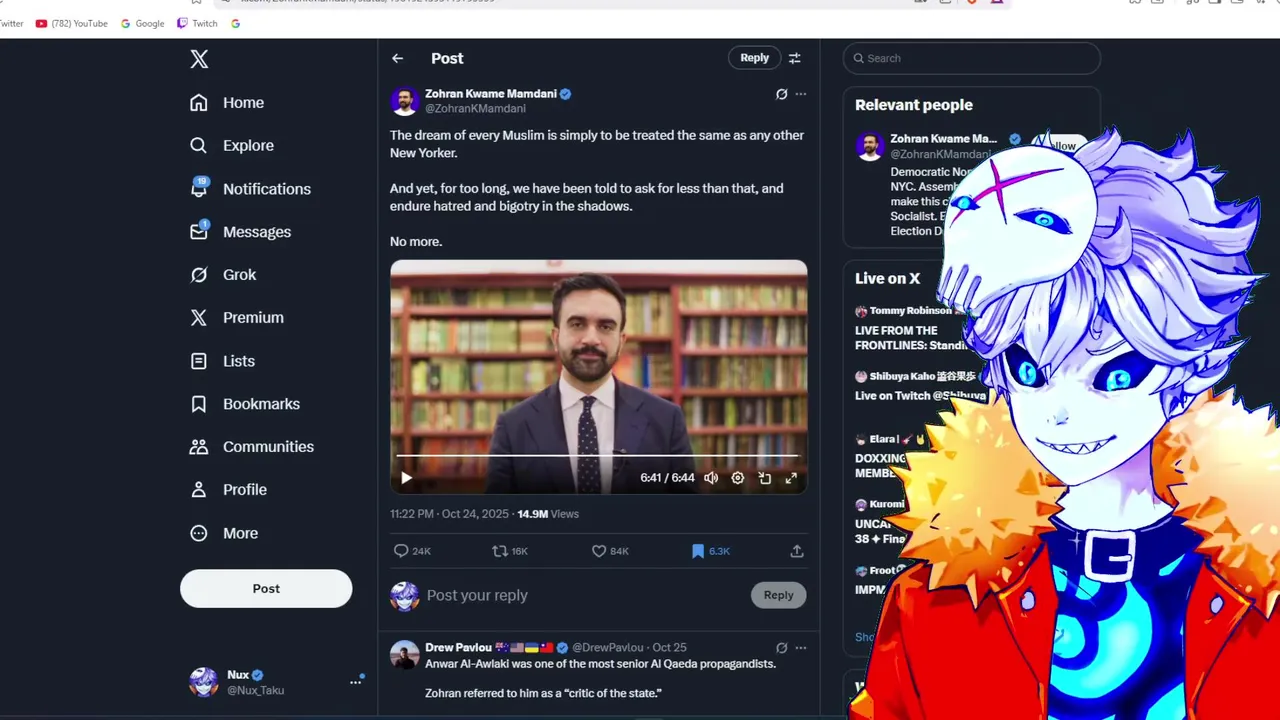Open Communities icon in sidebar
Viewport: 1280px width, 720px height.
coord(199,447)
